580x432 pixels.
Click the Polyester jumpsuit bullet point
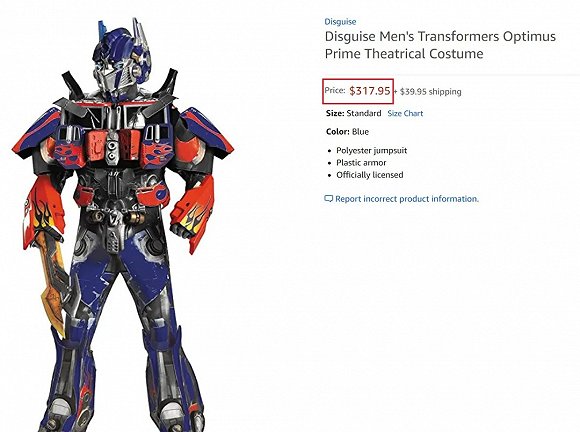click(371, 151)
